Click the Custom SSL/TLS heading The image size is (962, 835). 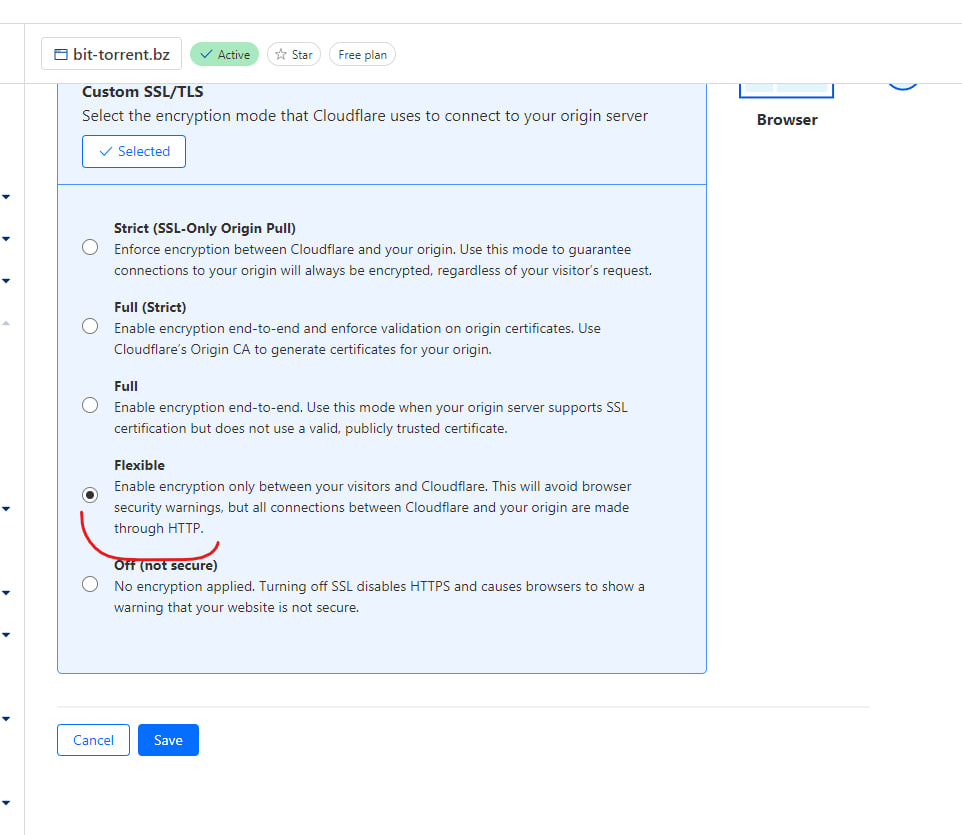coord(142,92)
